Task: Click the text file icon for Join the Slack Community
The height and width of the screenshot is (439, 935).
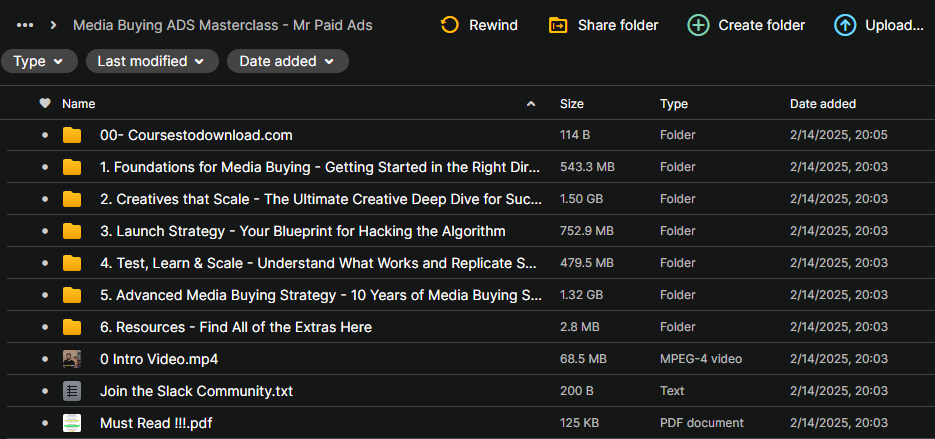Action: pos(72,391)
